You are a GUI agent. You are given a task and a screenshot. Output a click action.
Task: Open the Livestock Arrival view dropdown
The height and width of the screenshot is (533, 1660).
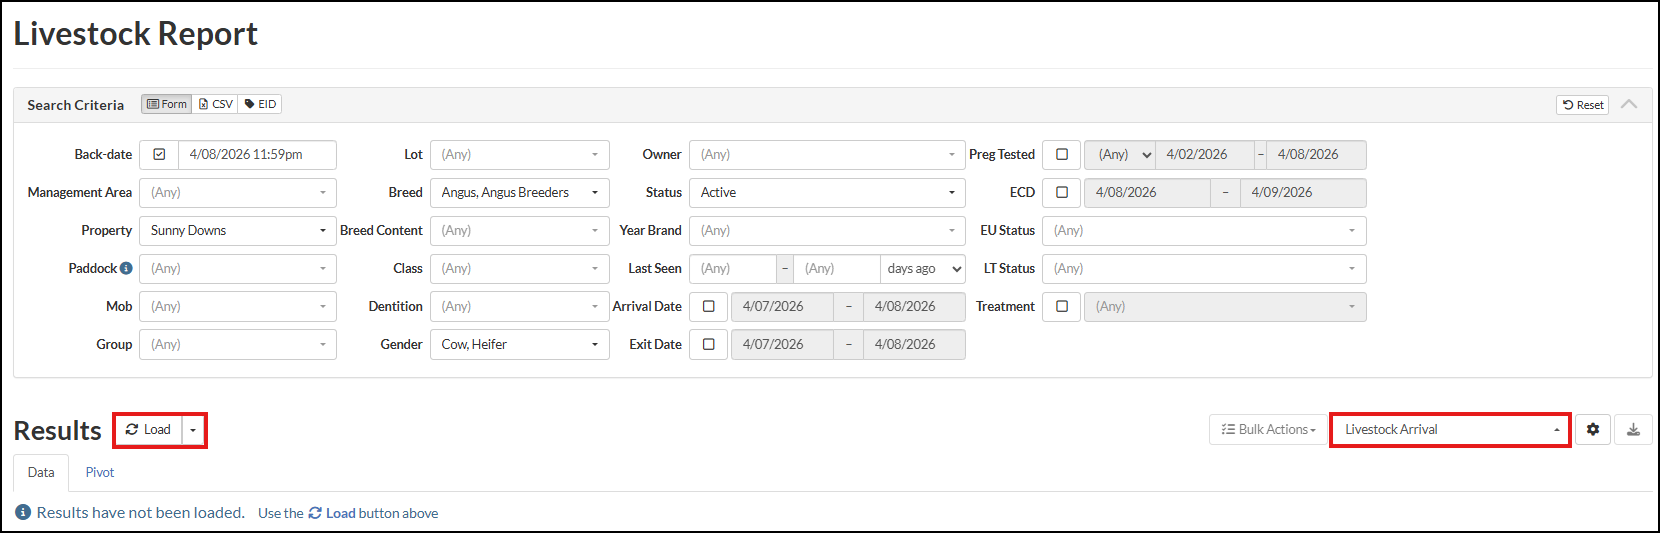click(x=1450, y=430)
